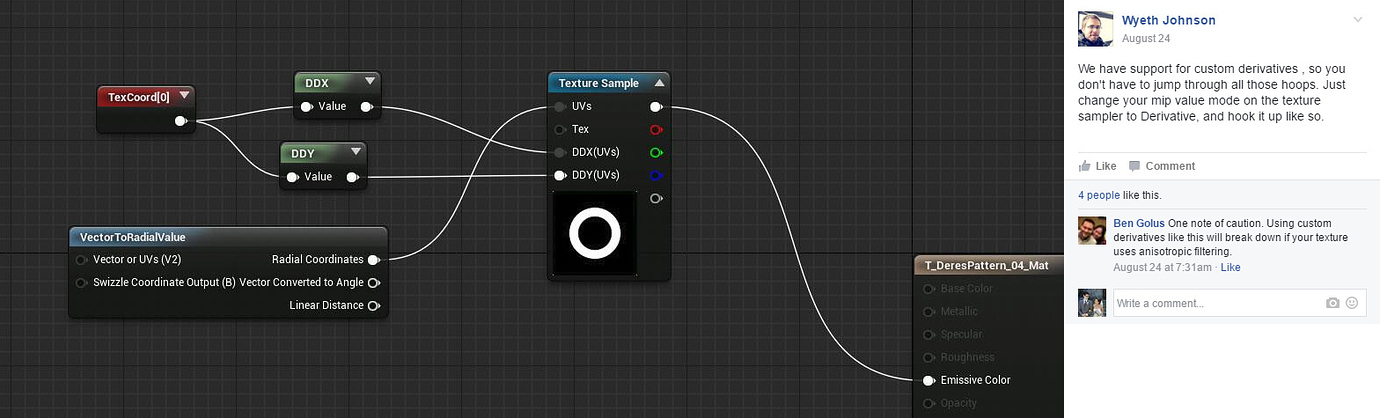Click the red output pin on Texture Sample

point(656,129)
